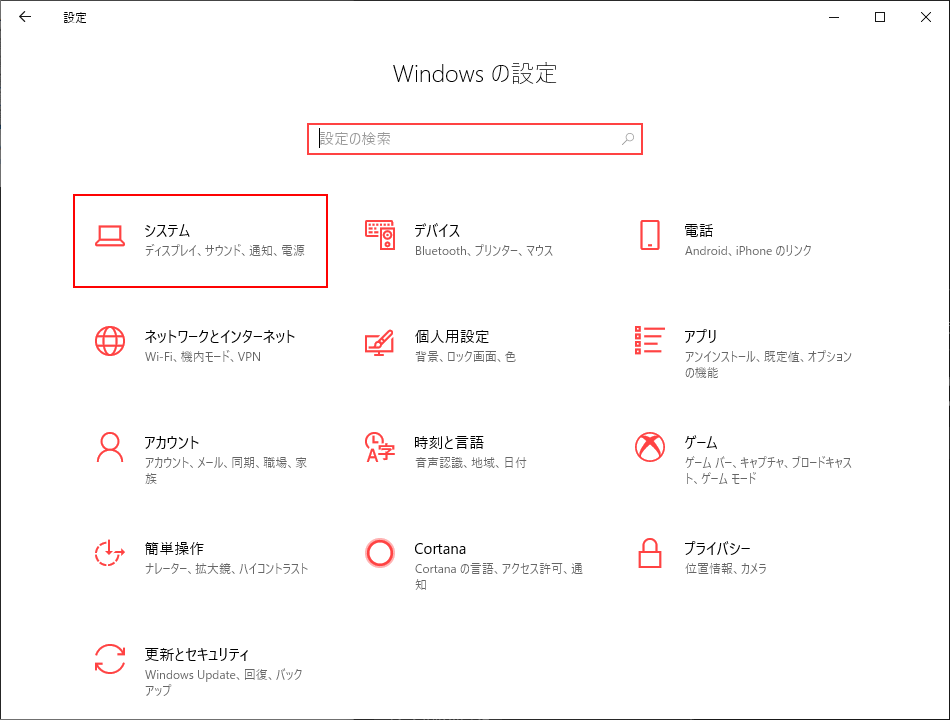Screen dimensions: 950x720
Task: Open the ゲーム Xbox icon
Action: (649, 447)
